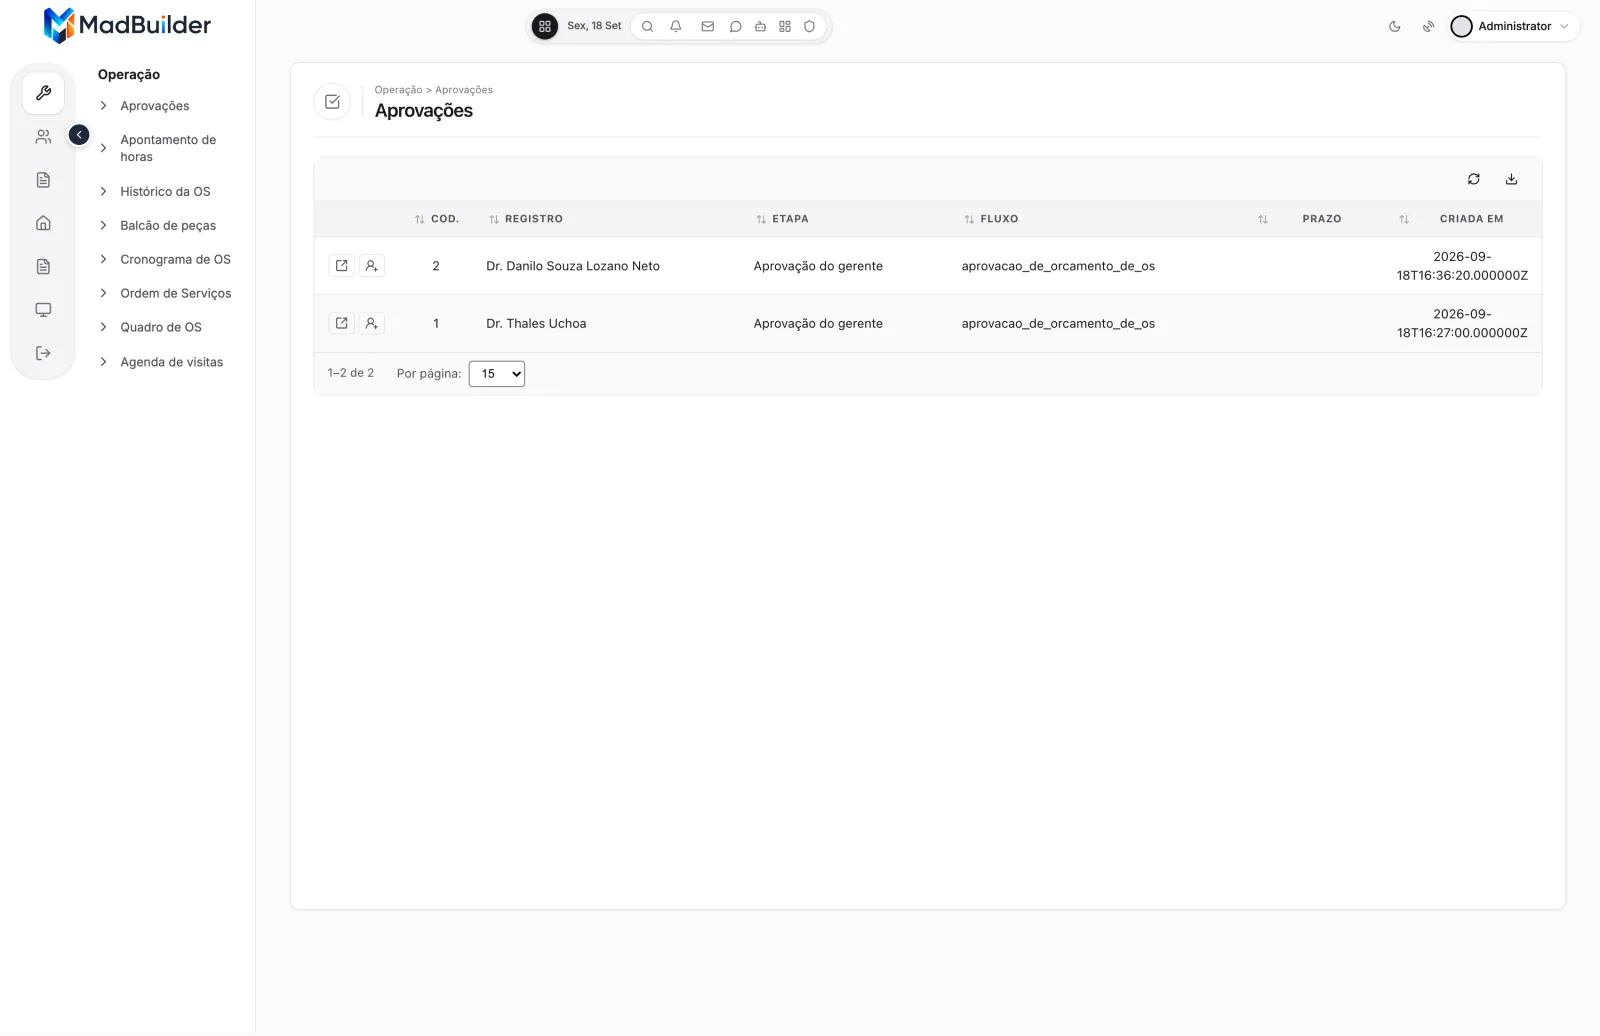The width and height of the screenshot is (1600, 1036).
Task: Open the shield security icon
Action: [810, 27]
